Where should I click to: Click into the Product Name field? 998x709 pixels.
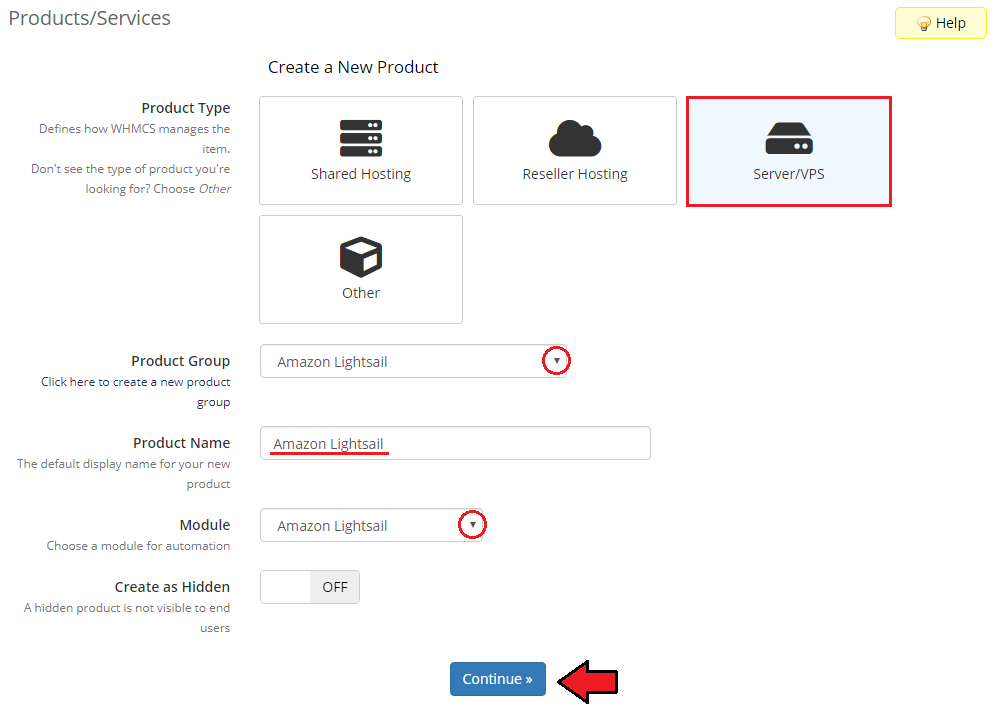pyautogui.click(x=455, y=443)
